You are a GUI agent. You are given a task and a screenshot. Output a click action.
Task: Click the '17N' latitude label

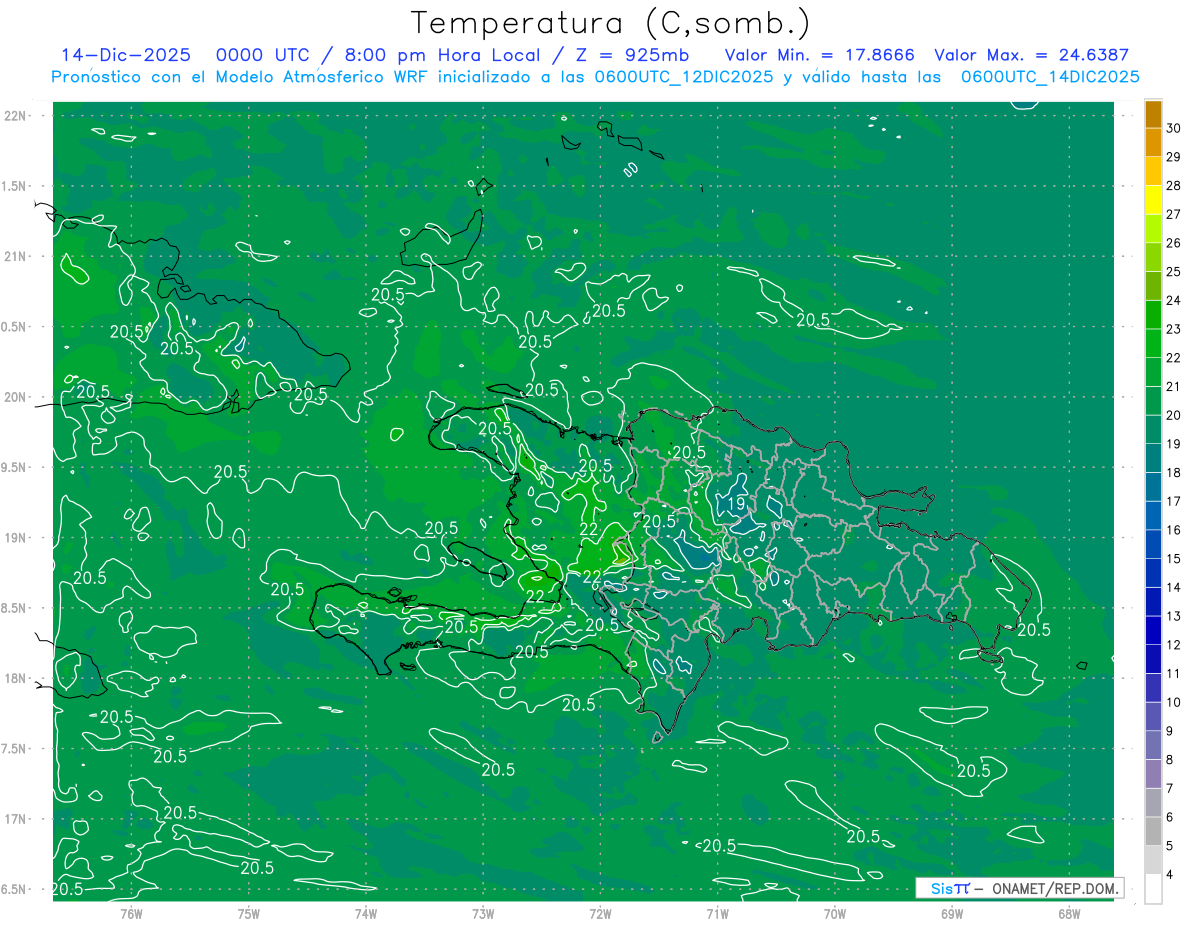click(x=15, y=819)
